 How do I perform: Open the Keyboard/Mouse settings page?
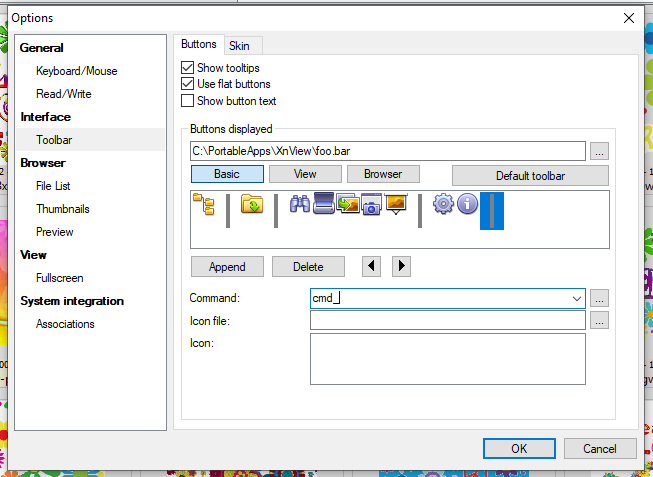[x=77, y=71]
